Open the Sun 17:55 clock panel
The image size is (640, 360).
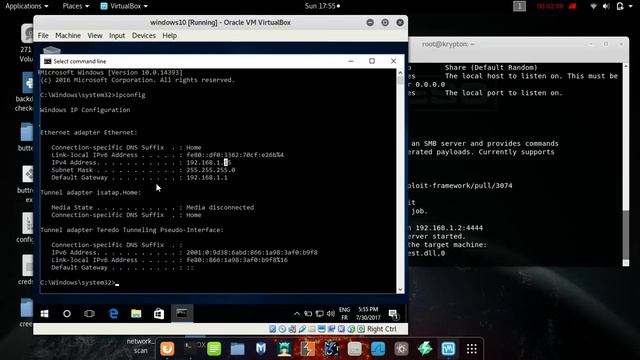coord(322,6)
